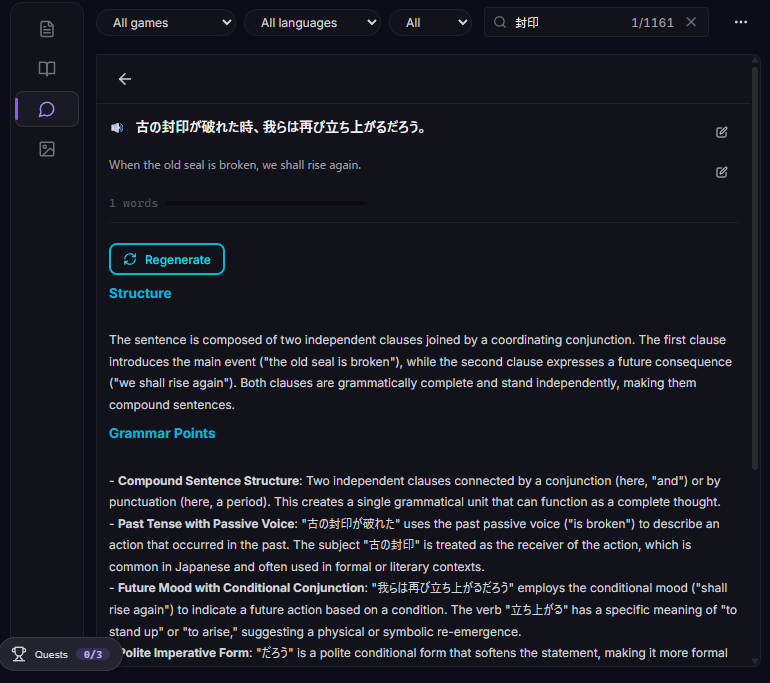Edit the English translation text
Screen dimensions: 770x683
721,172
